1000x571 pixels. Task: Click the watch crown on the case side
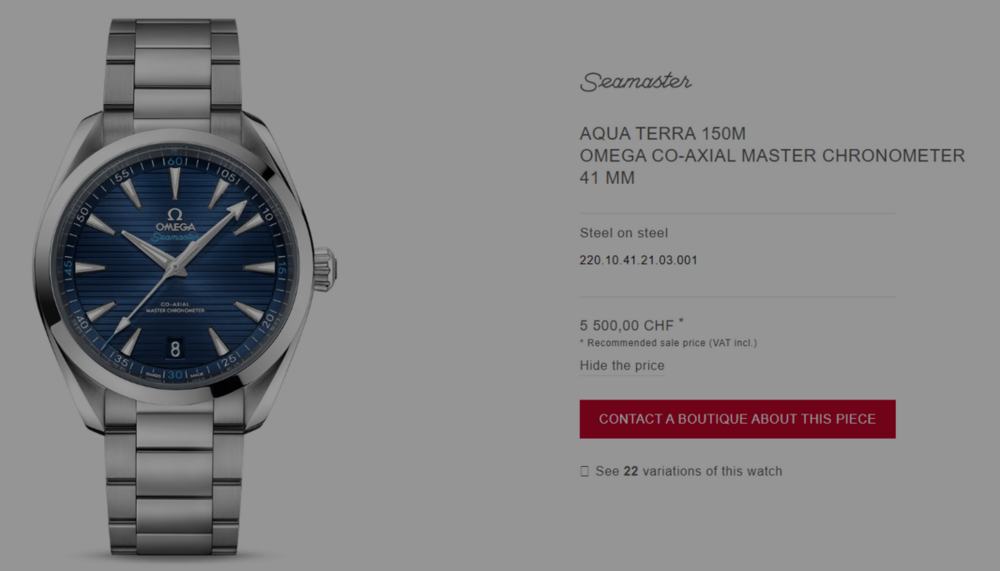pyautogui.click(x=325, y=270)
